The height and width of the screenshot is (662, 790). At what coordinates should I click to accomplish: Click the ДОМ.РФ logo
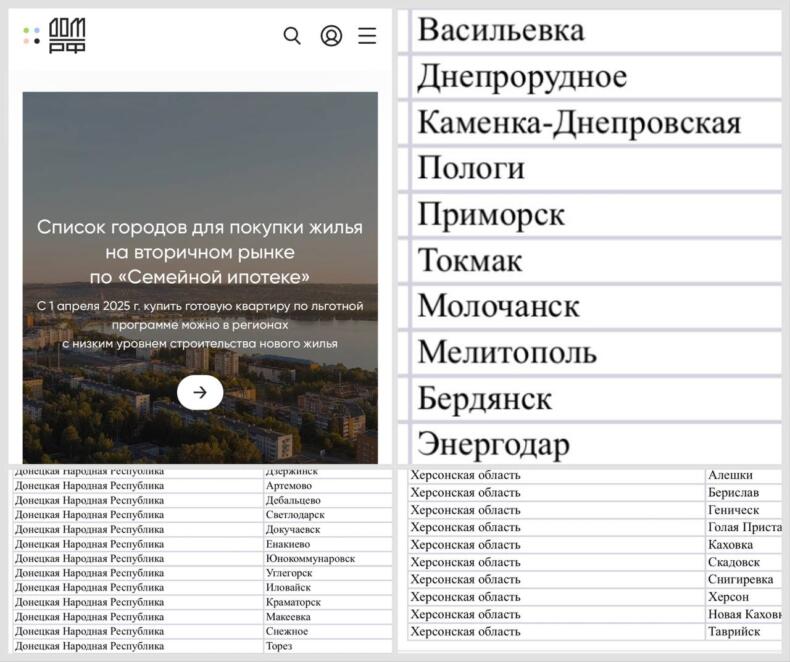tap(56, 35)
